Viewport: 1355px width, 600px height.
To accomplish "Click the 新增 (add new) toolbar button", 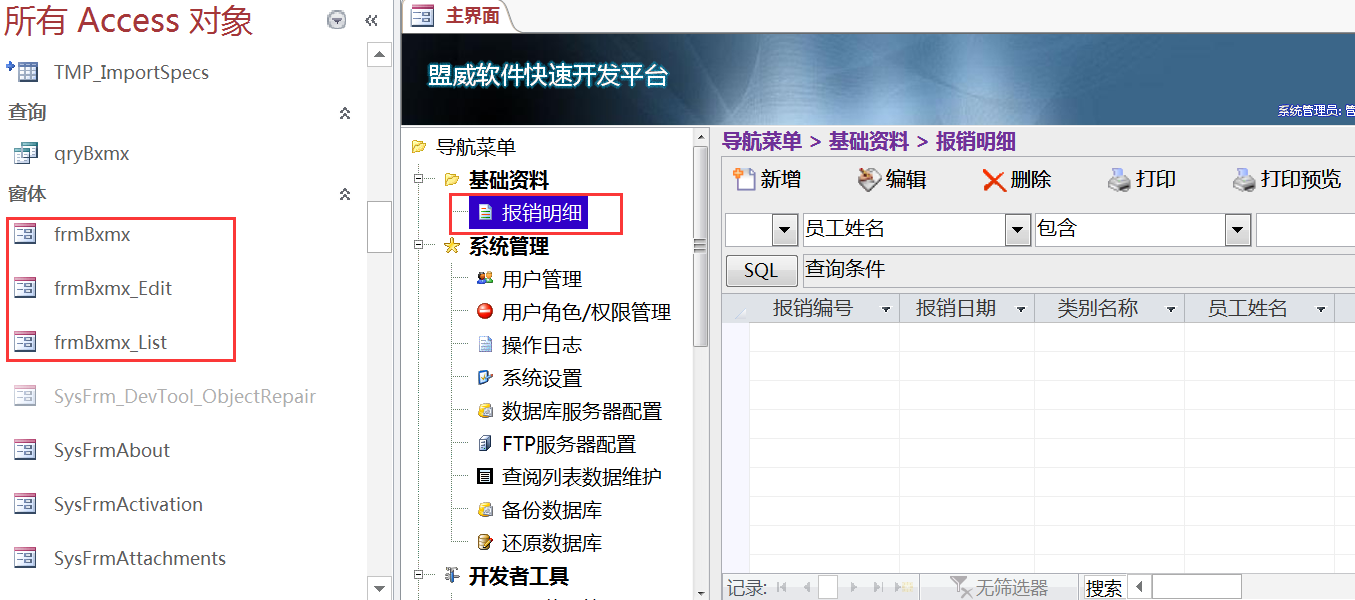I will point(767,179).
